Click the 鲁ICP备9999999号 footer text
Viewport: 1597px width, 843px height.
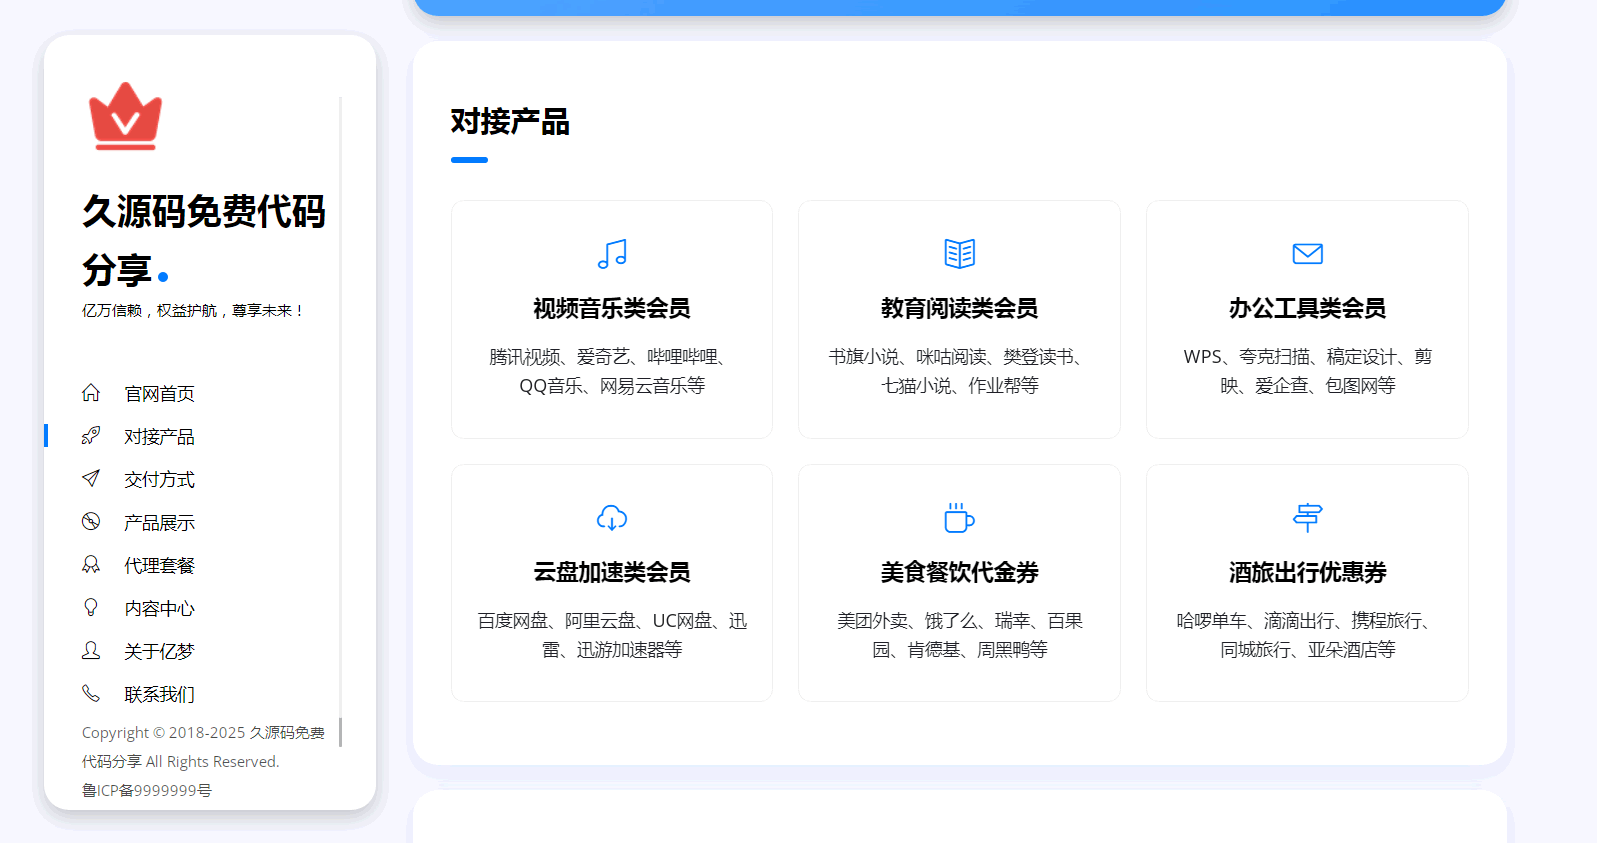point(147,791)
